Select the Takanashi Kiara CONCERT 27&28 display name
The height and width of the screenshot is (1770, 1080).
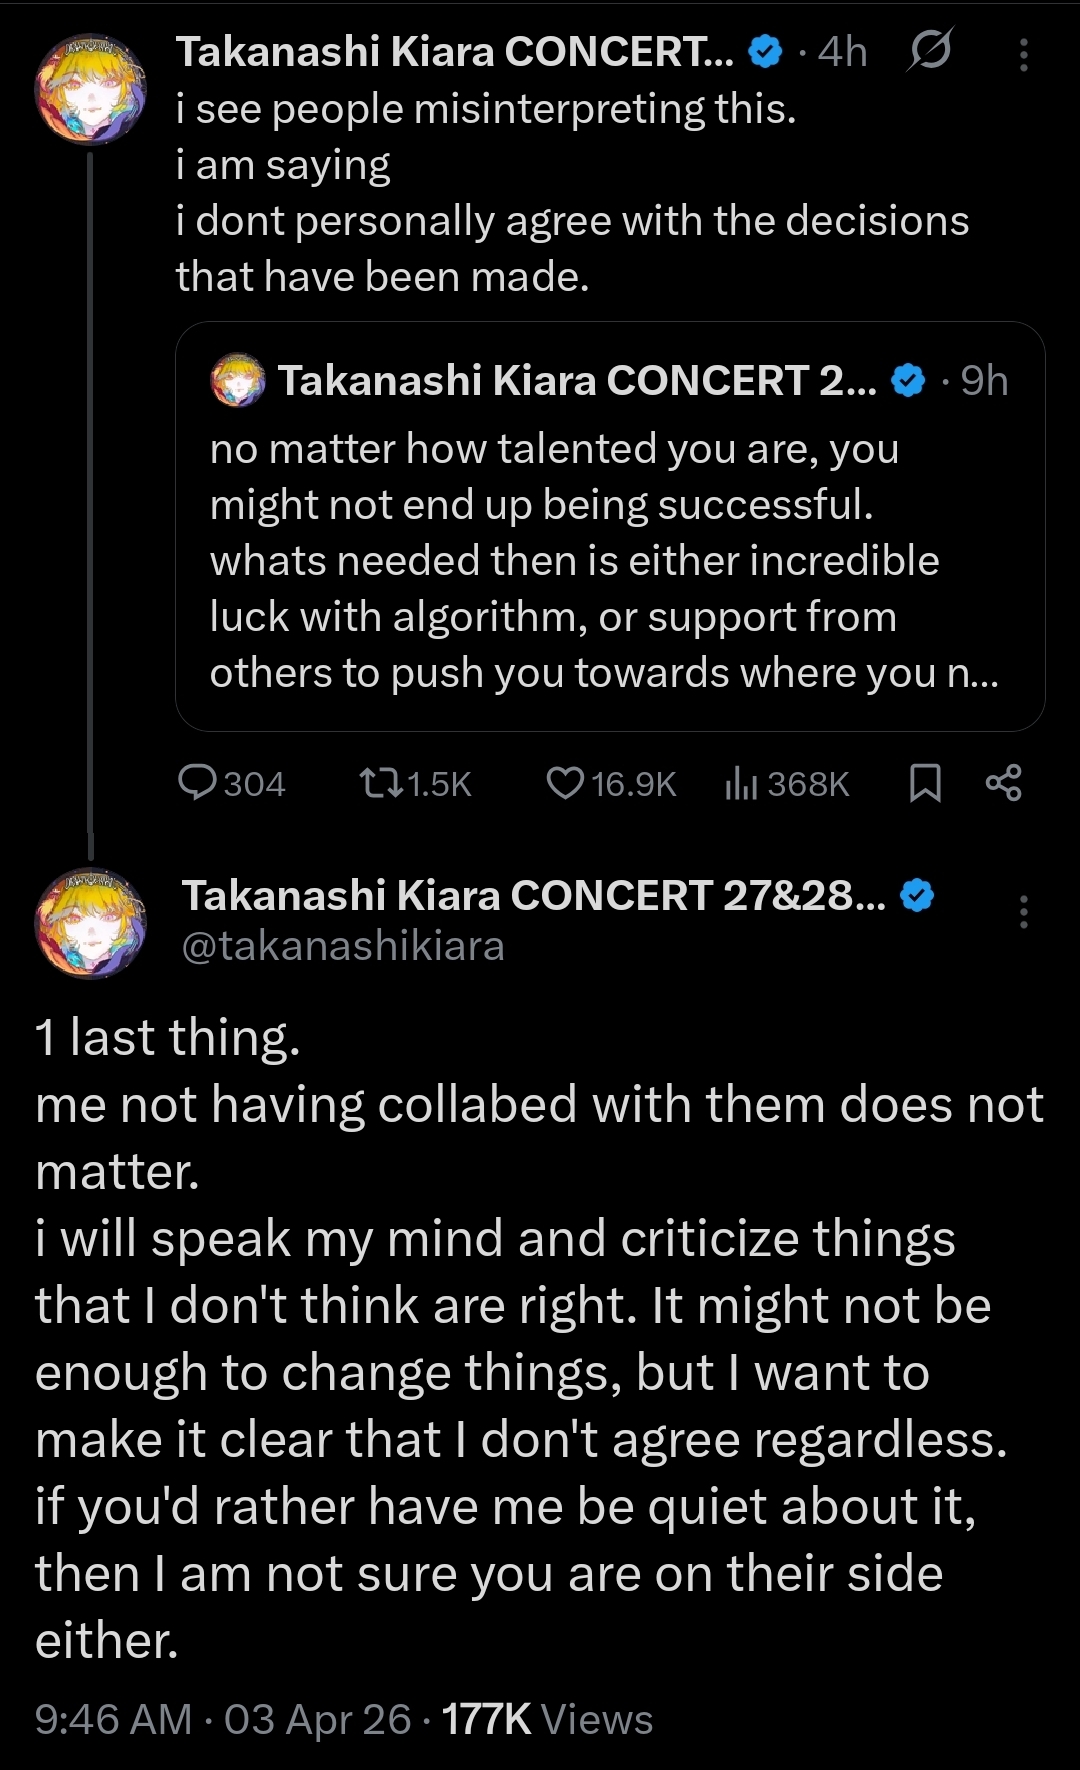pos(534,896)
